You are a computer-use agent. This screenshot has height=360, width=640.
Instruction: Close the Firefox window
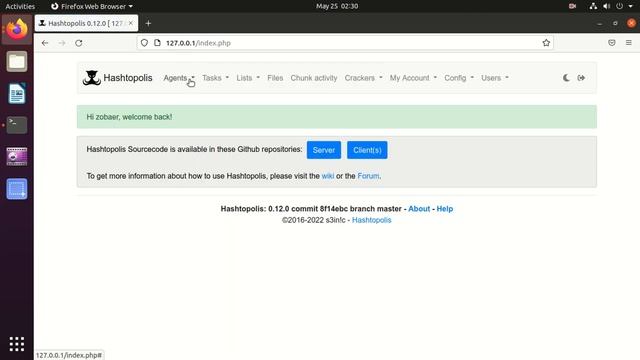pos(631,23)
